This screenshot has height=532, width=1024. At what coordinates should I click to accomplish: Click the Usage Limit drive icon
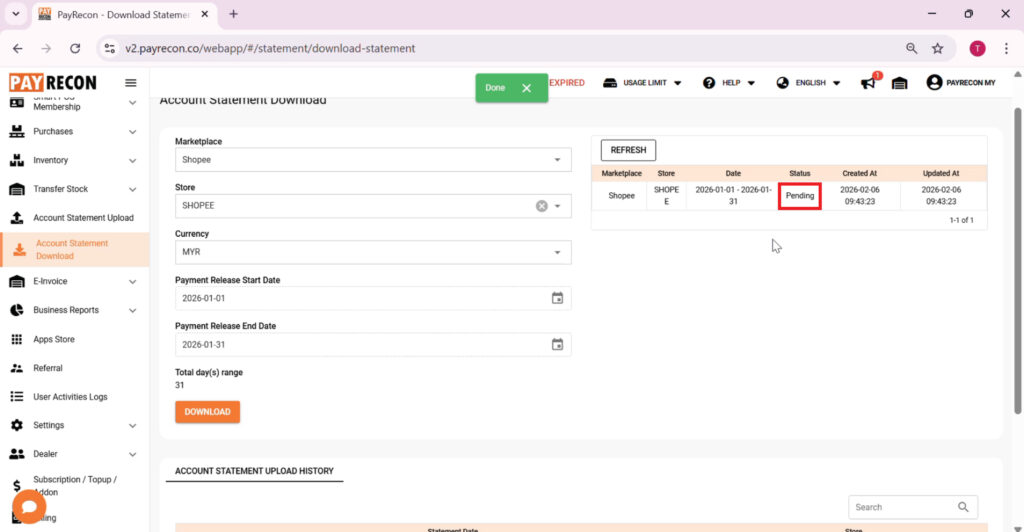(x=610, y=83)
